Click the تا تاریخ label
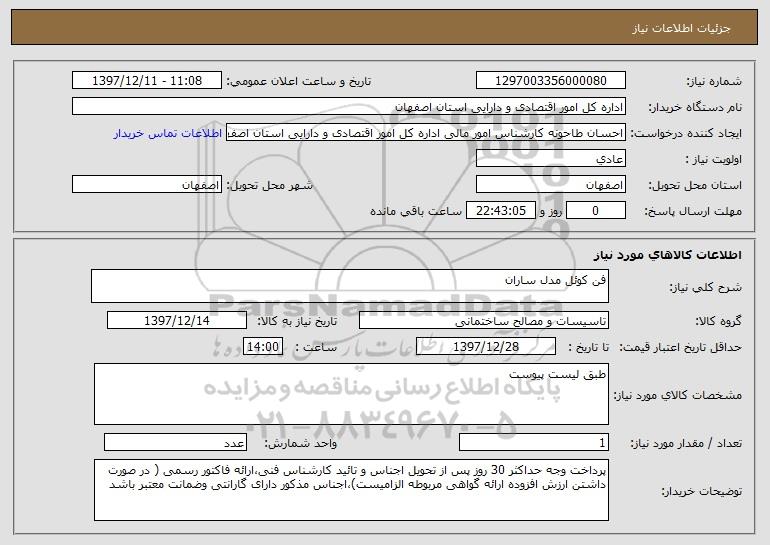This screenshot has height=545, width=770. coord(588,348)
